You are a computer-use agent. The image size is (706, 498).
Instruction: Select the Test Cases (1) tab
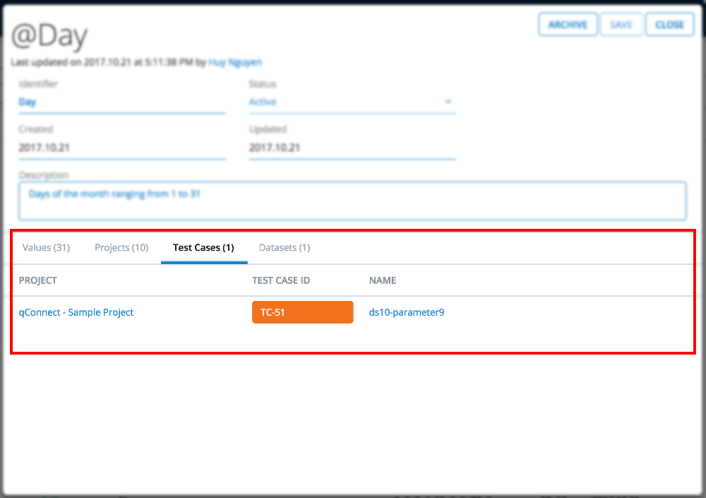pos(203,247)
